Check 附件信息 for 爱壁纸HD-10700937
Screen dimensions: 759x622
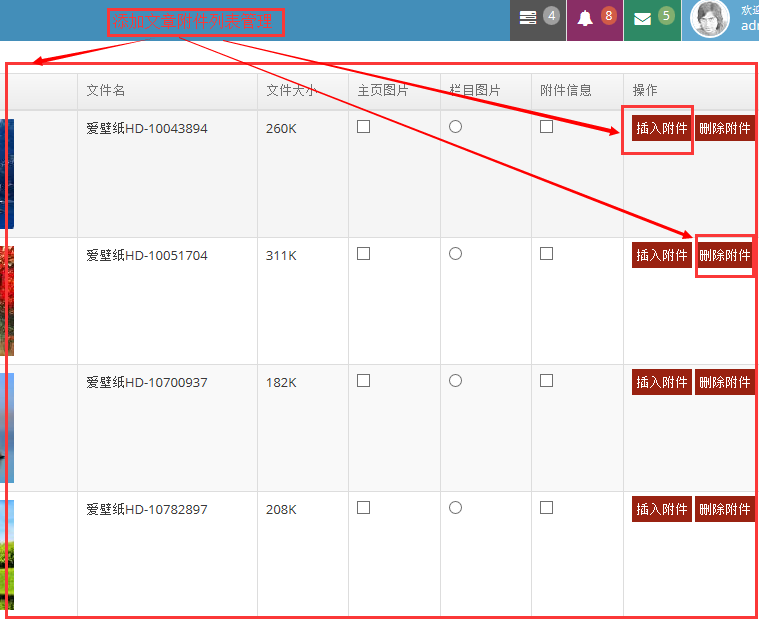(x=546, y=381)
